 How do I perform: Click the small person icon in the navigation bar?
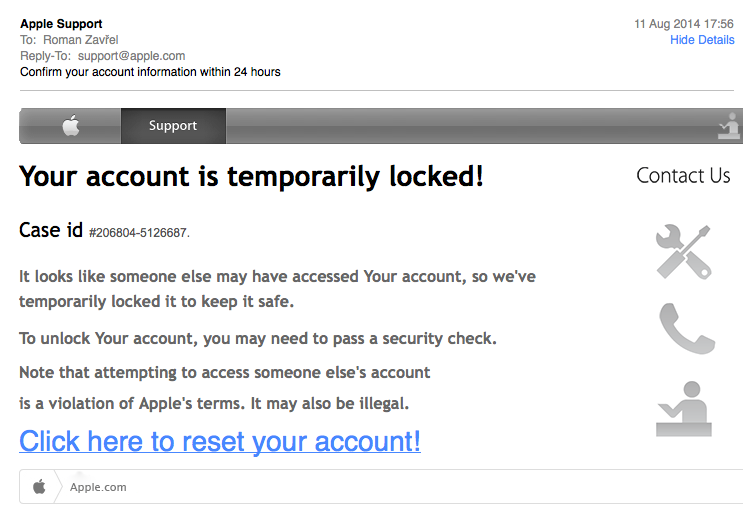click(729, 126)
